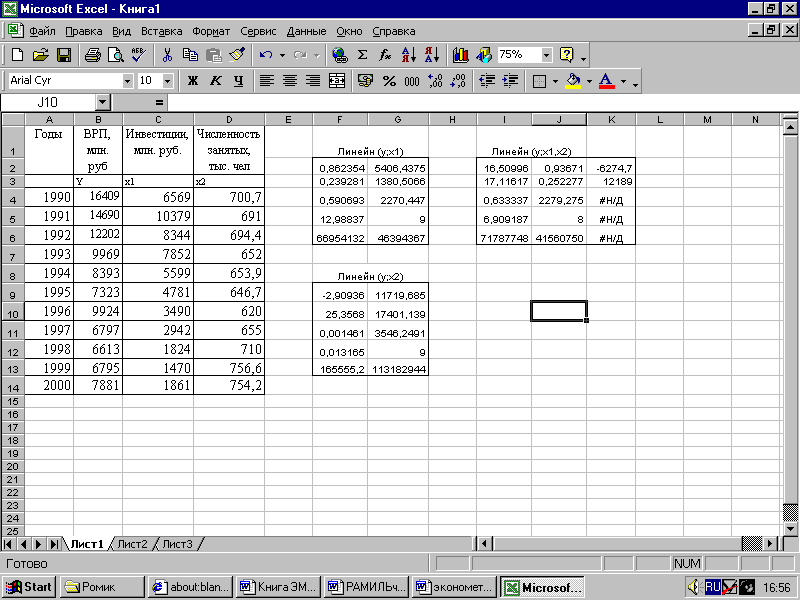Apply the thousands separator 000 style
Viewport: 800px width, 600px height.
click(412, 81)
